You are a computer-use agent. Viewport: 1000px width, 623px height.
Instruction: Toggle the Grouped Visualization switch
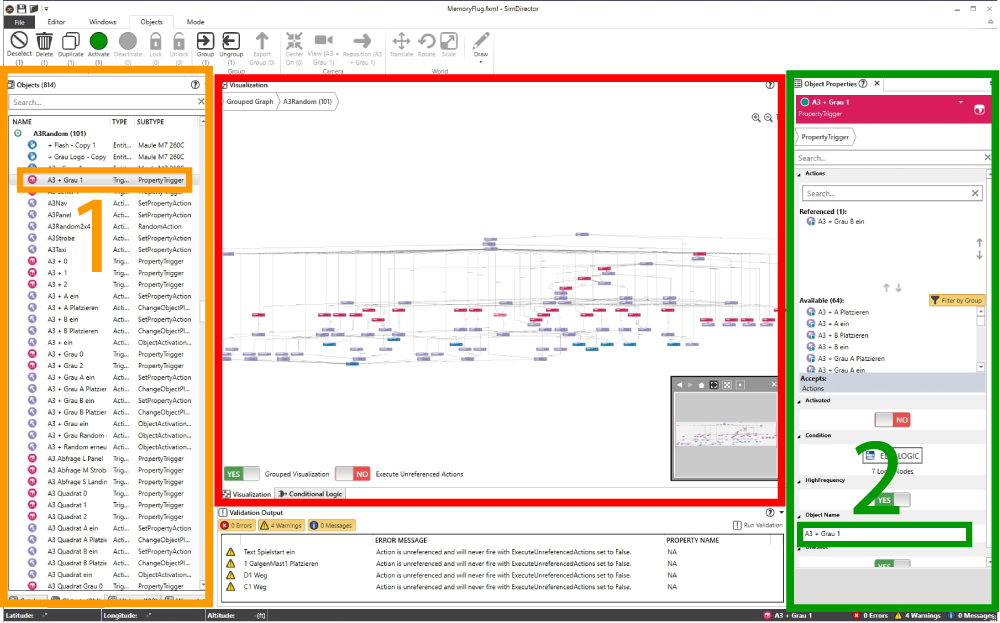click(242, 474)
